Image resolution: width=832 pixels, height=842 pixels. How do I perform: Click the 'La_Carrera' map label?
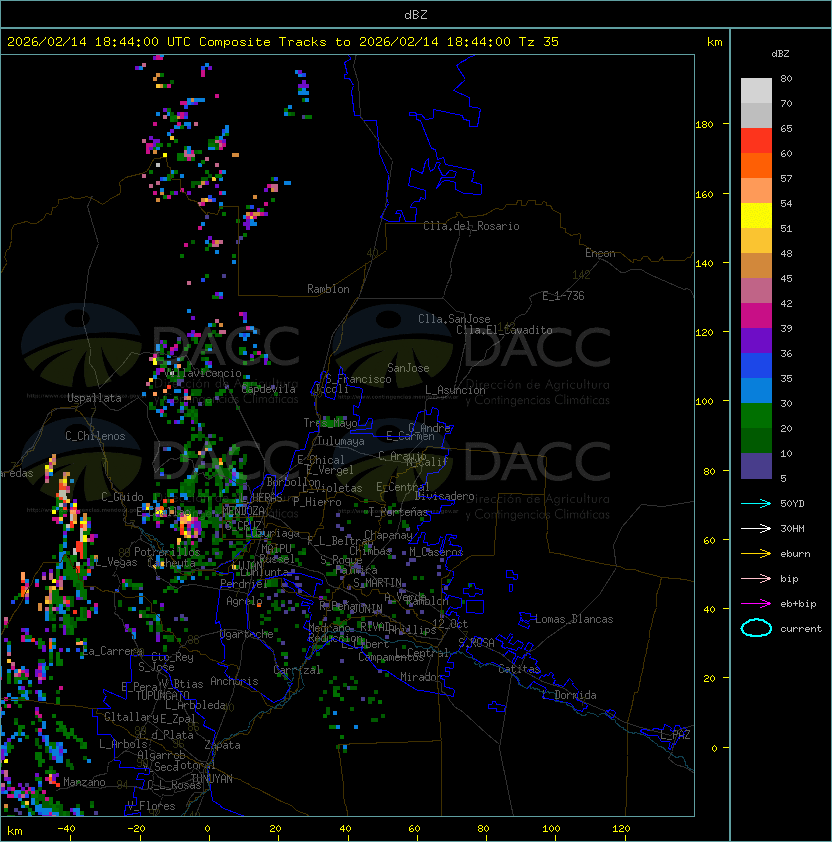pos(113,651)
